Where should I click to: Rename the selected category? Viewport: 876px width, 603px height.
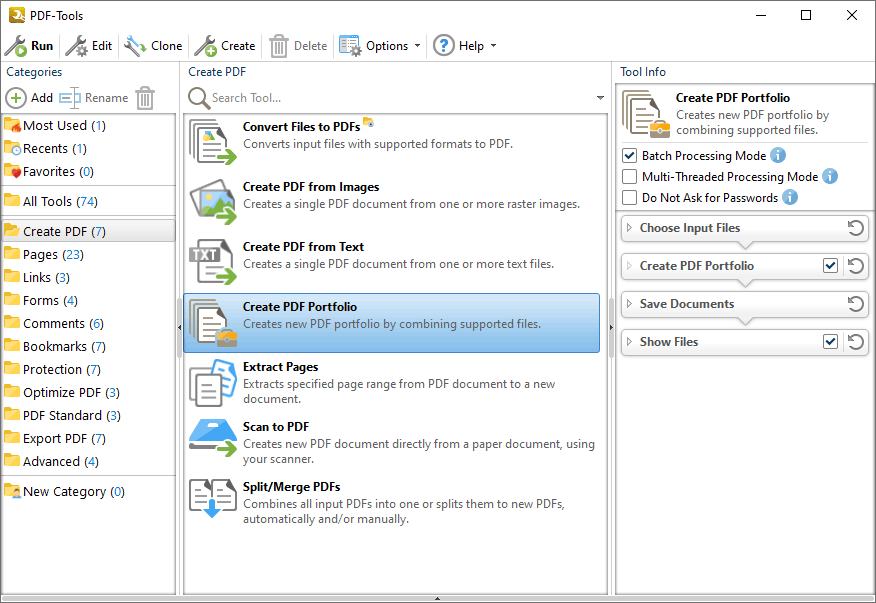(x=94, y=98)
